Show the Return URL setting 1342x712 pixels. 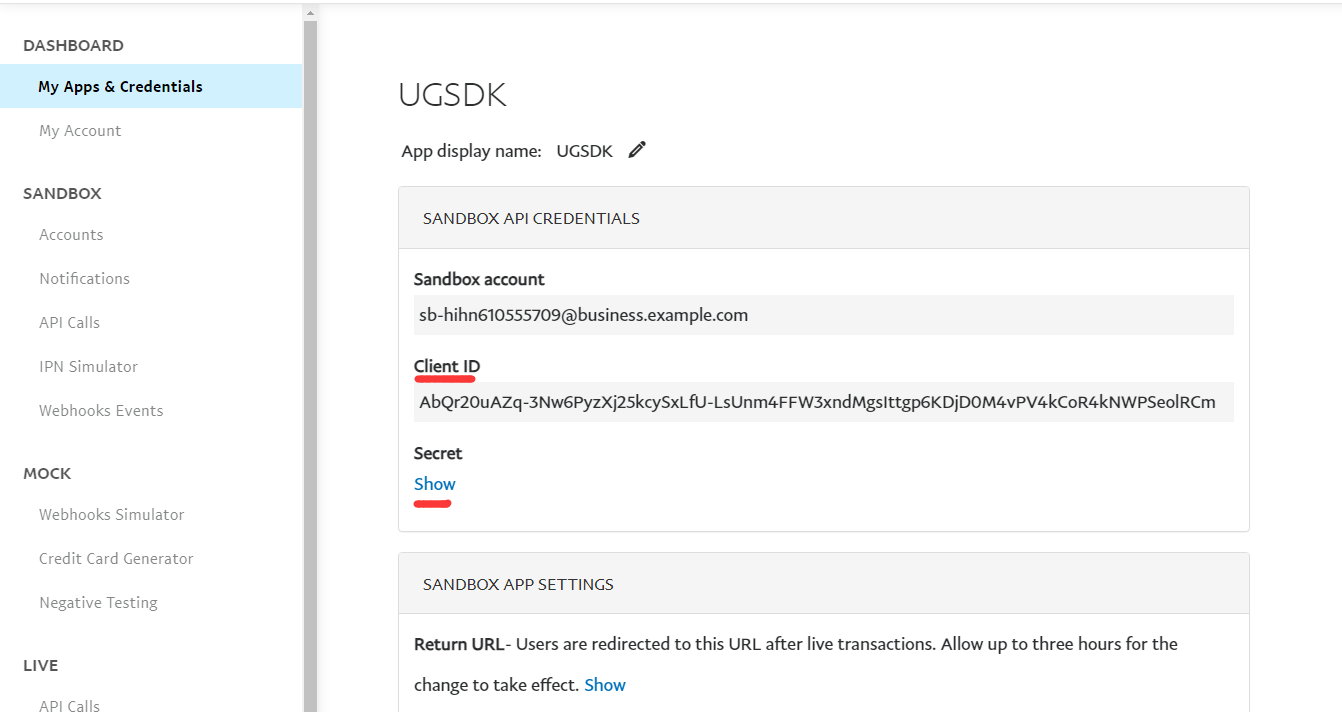click(605, 685)
